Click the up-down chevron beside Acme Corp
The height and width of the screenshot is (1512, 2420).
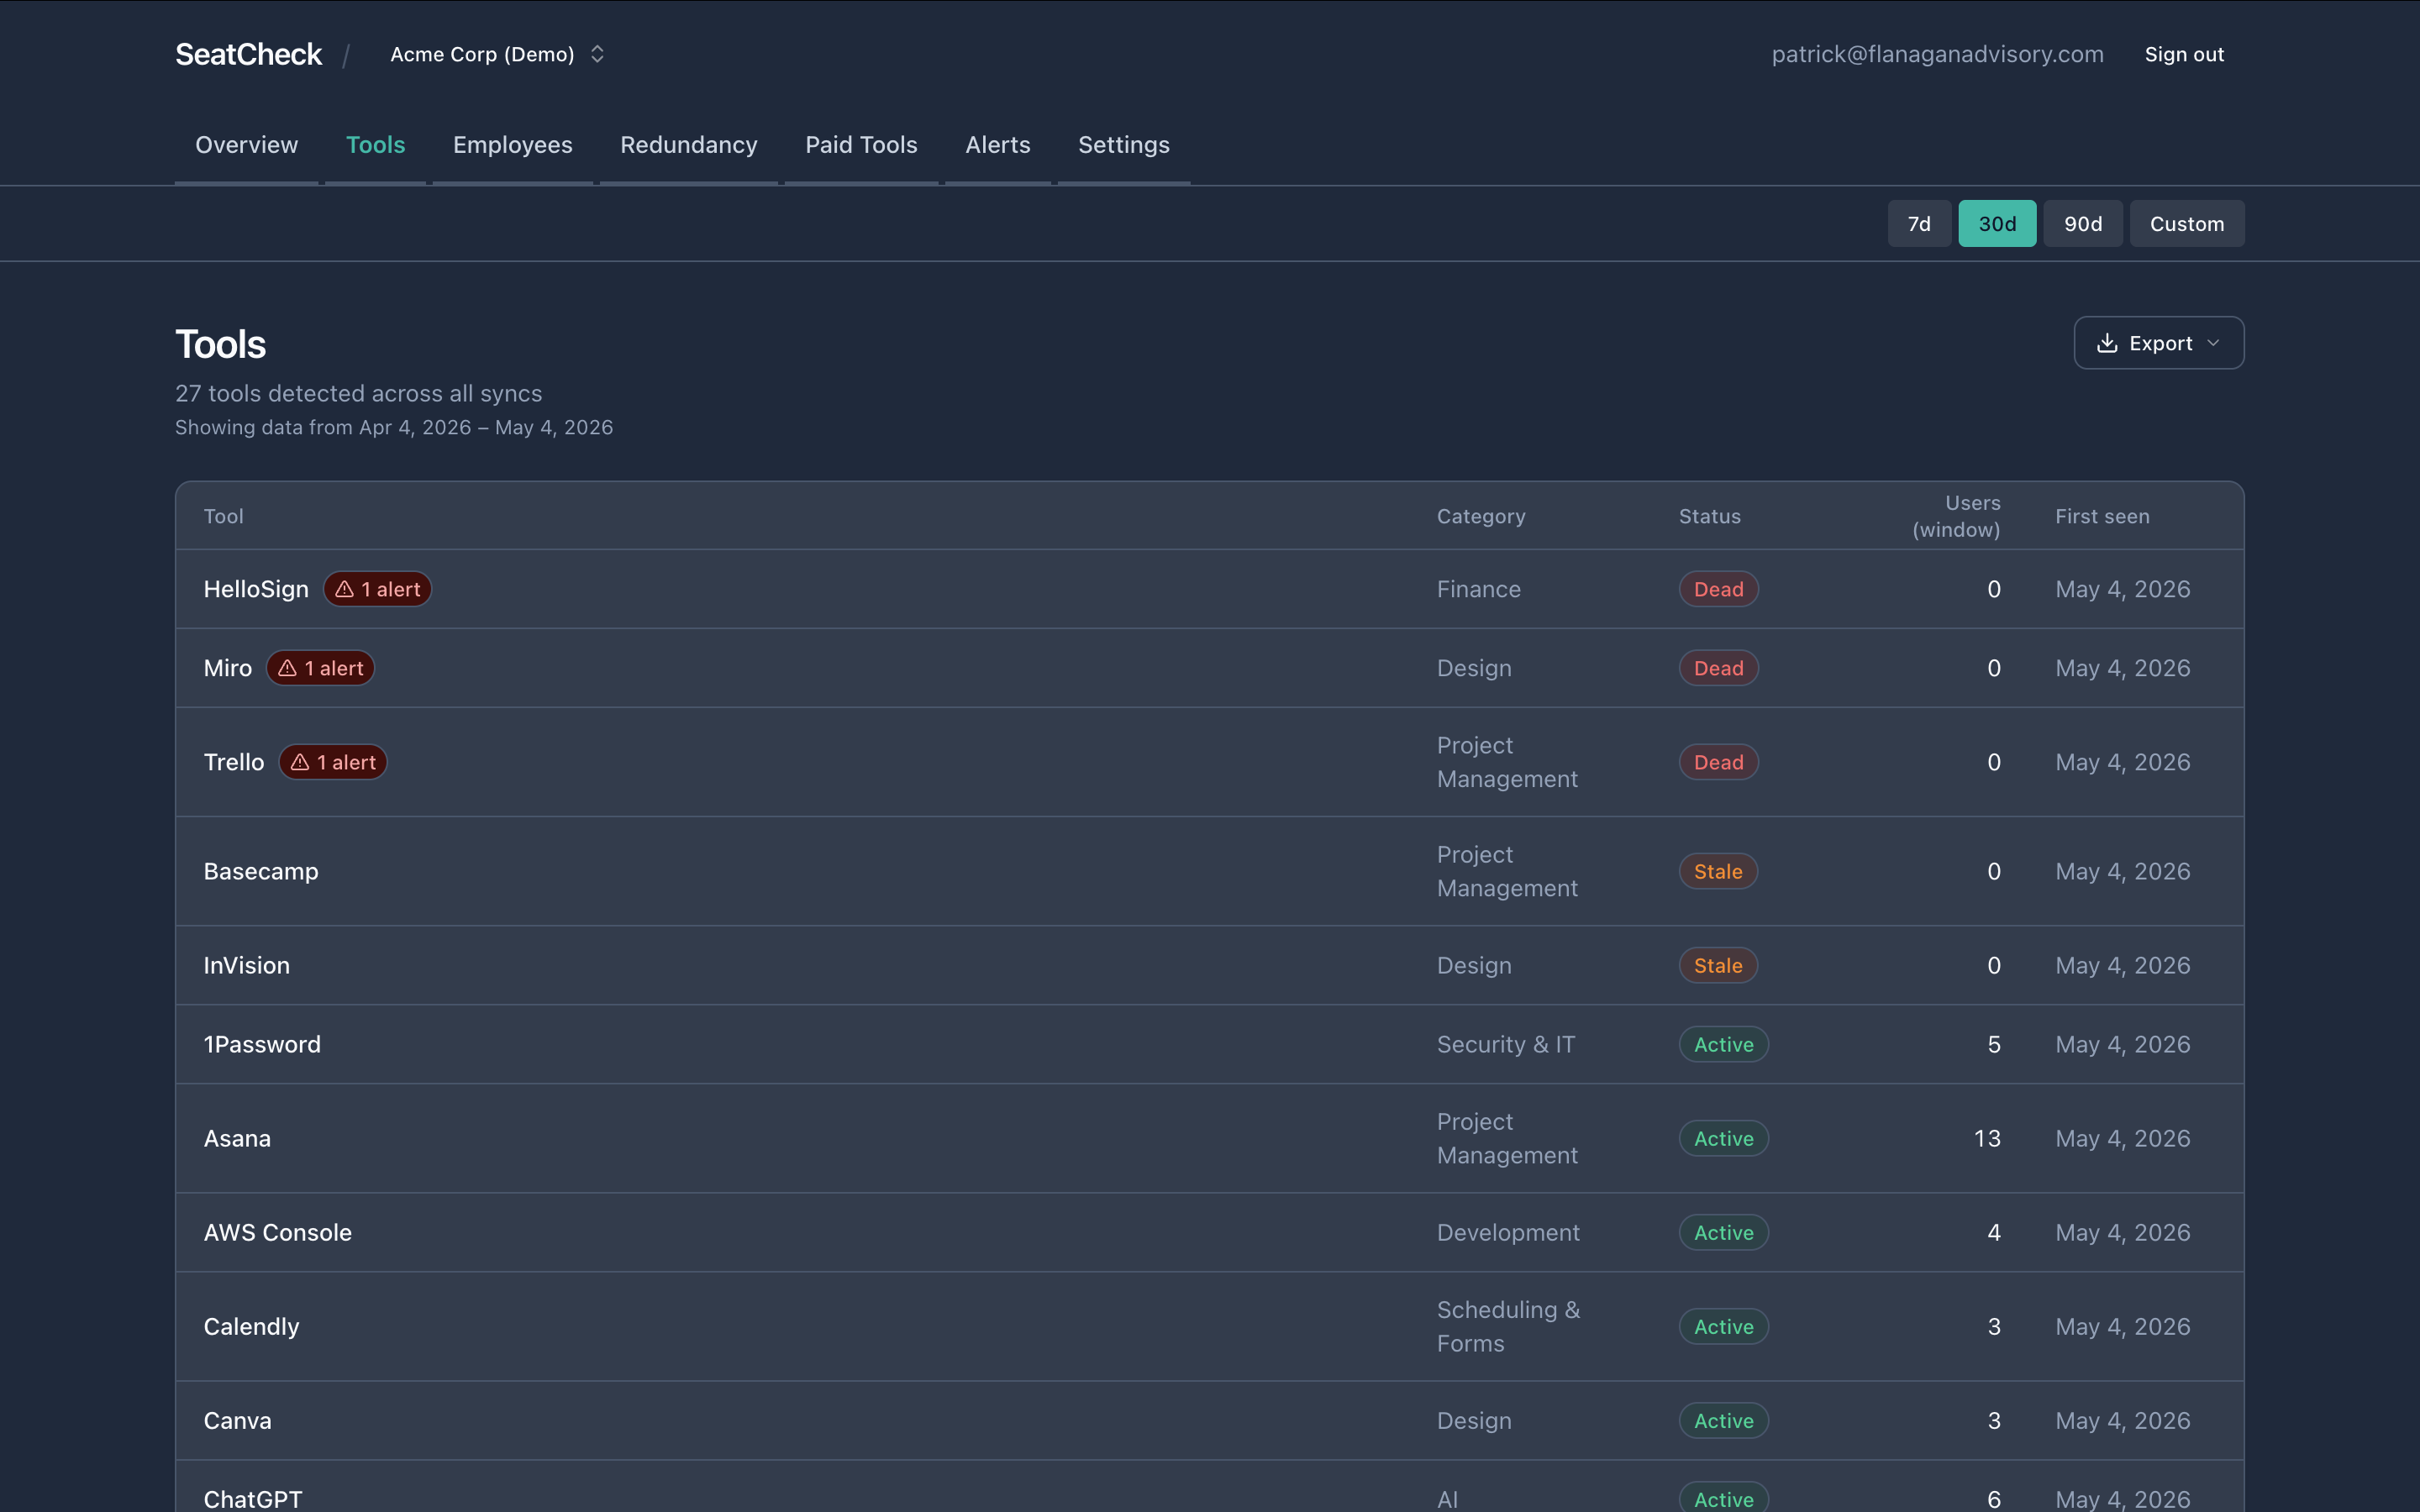coord(597,54)
